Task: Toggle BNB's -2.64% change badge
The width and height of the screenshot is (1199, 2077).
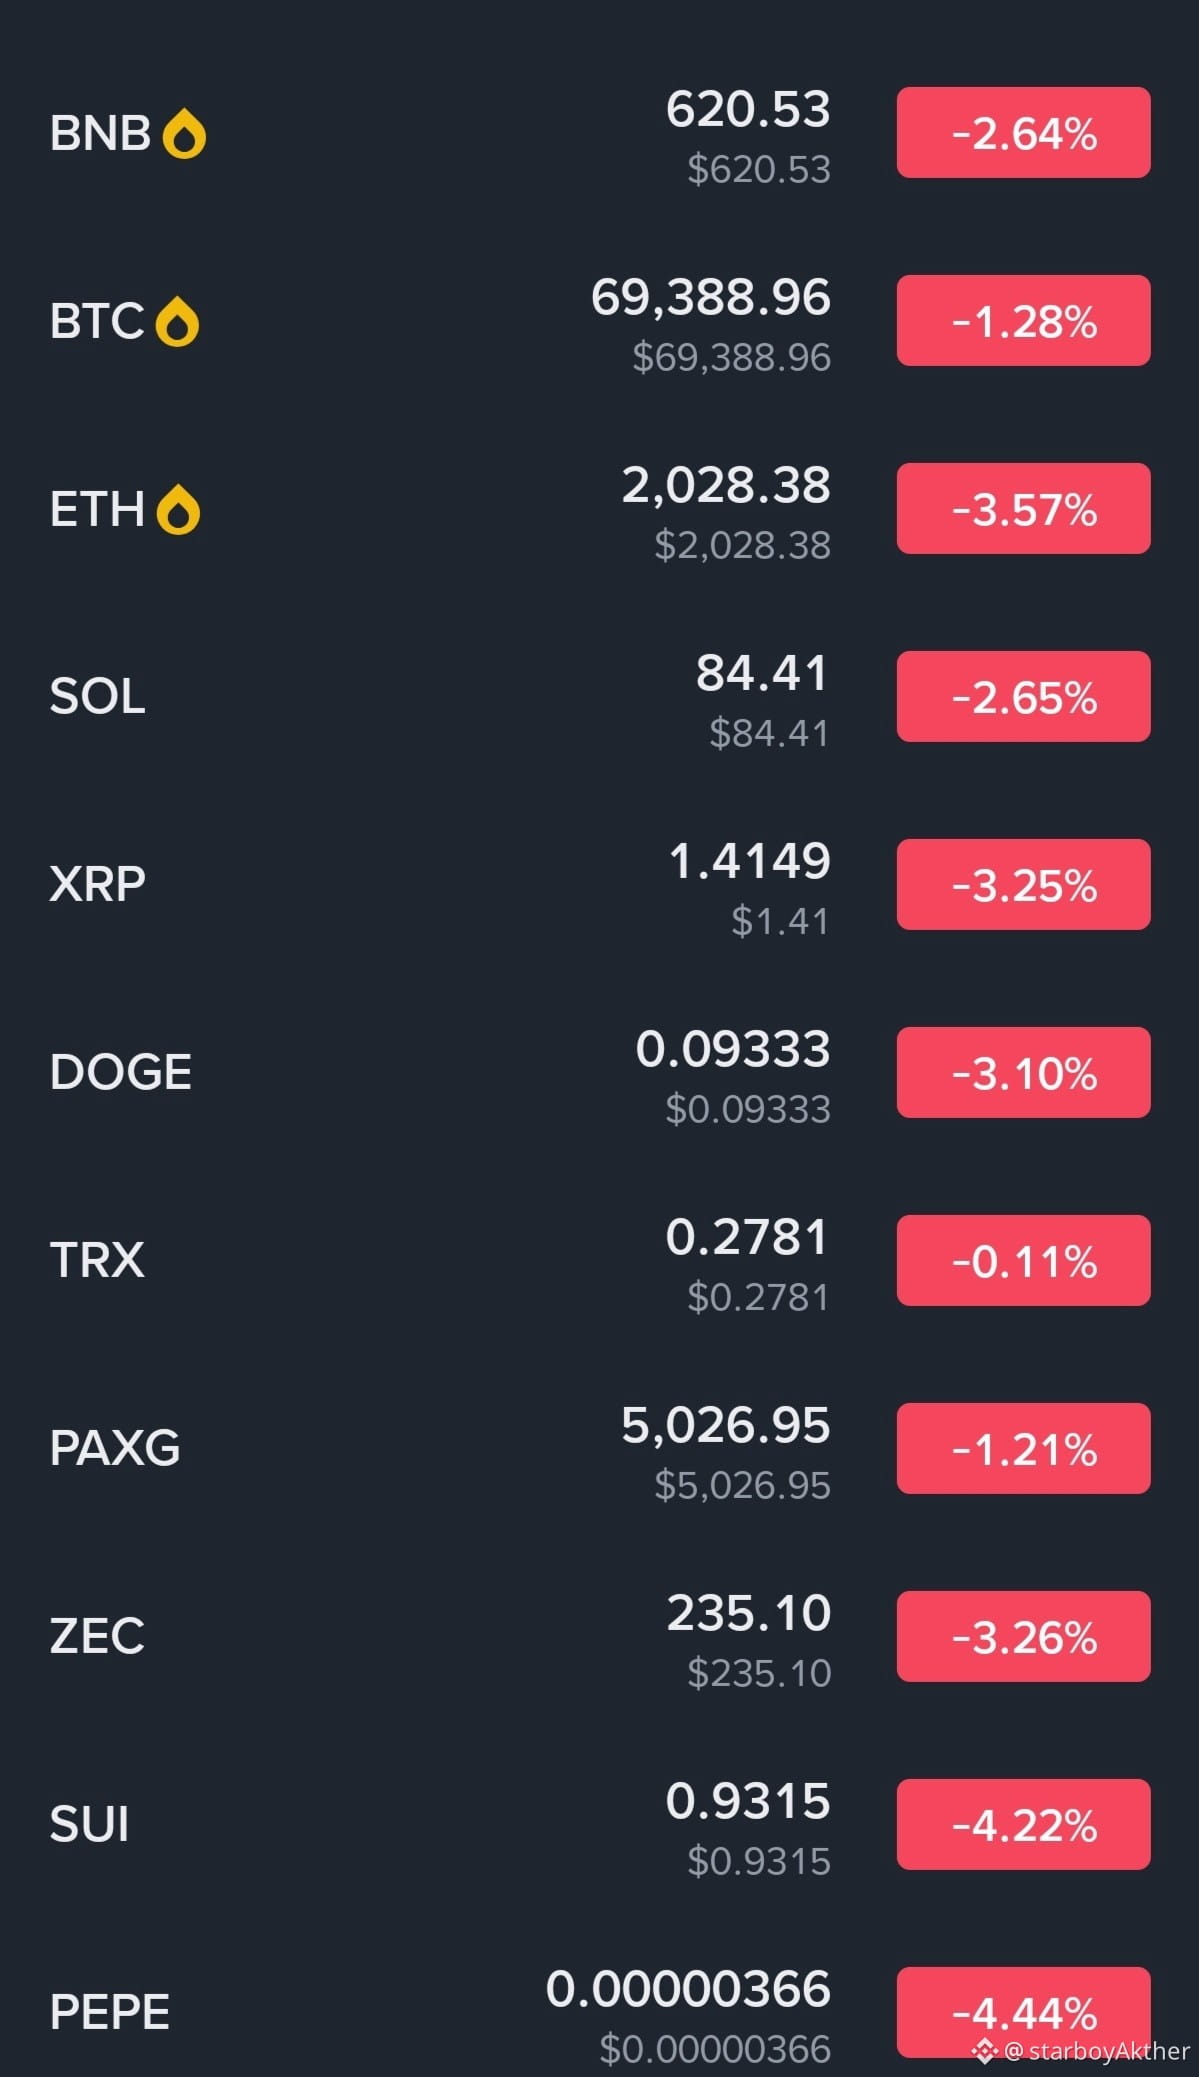Action: (x=1023, y=133)
